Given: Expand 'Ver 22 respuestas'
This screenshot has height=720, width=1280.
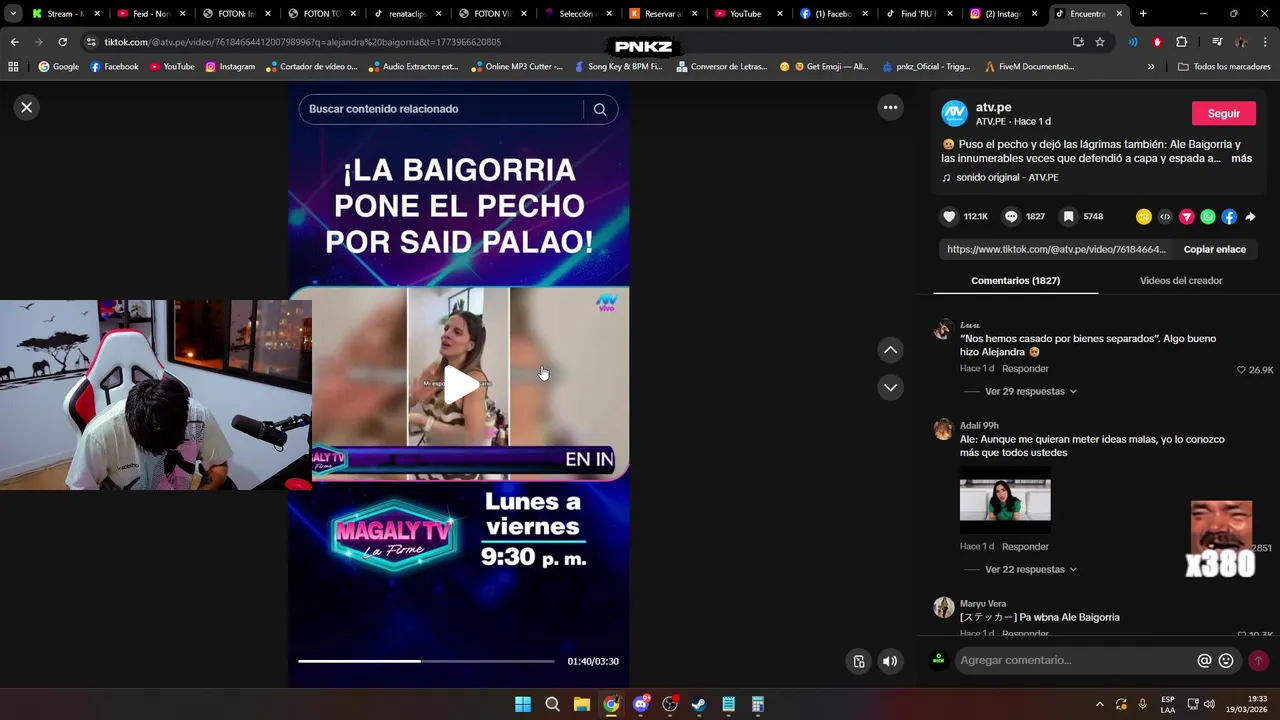Looking at the screenshot, I should coord(1030,569).
